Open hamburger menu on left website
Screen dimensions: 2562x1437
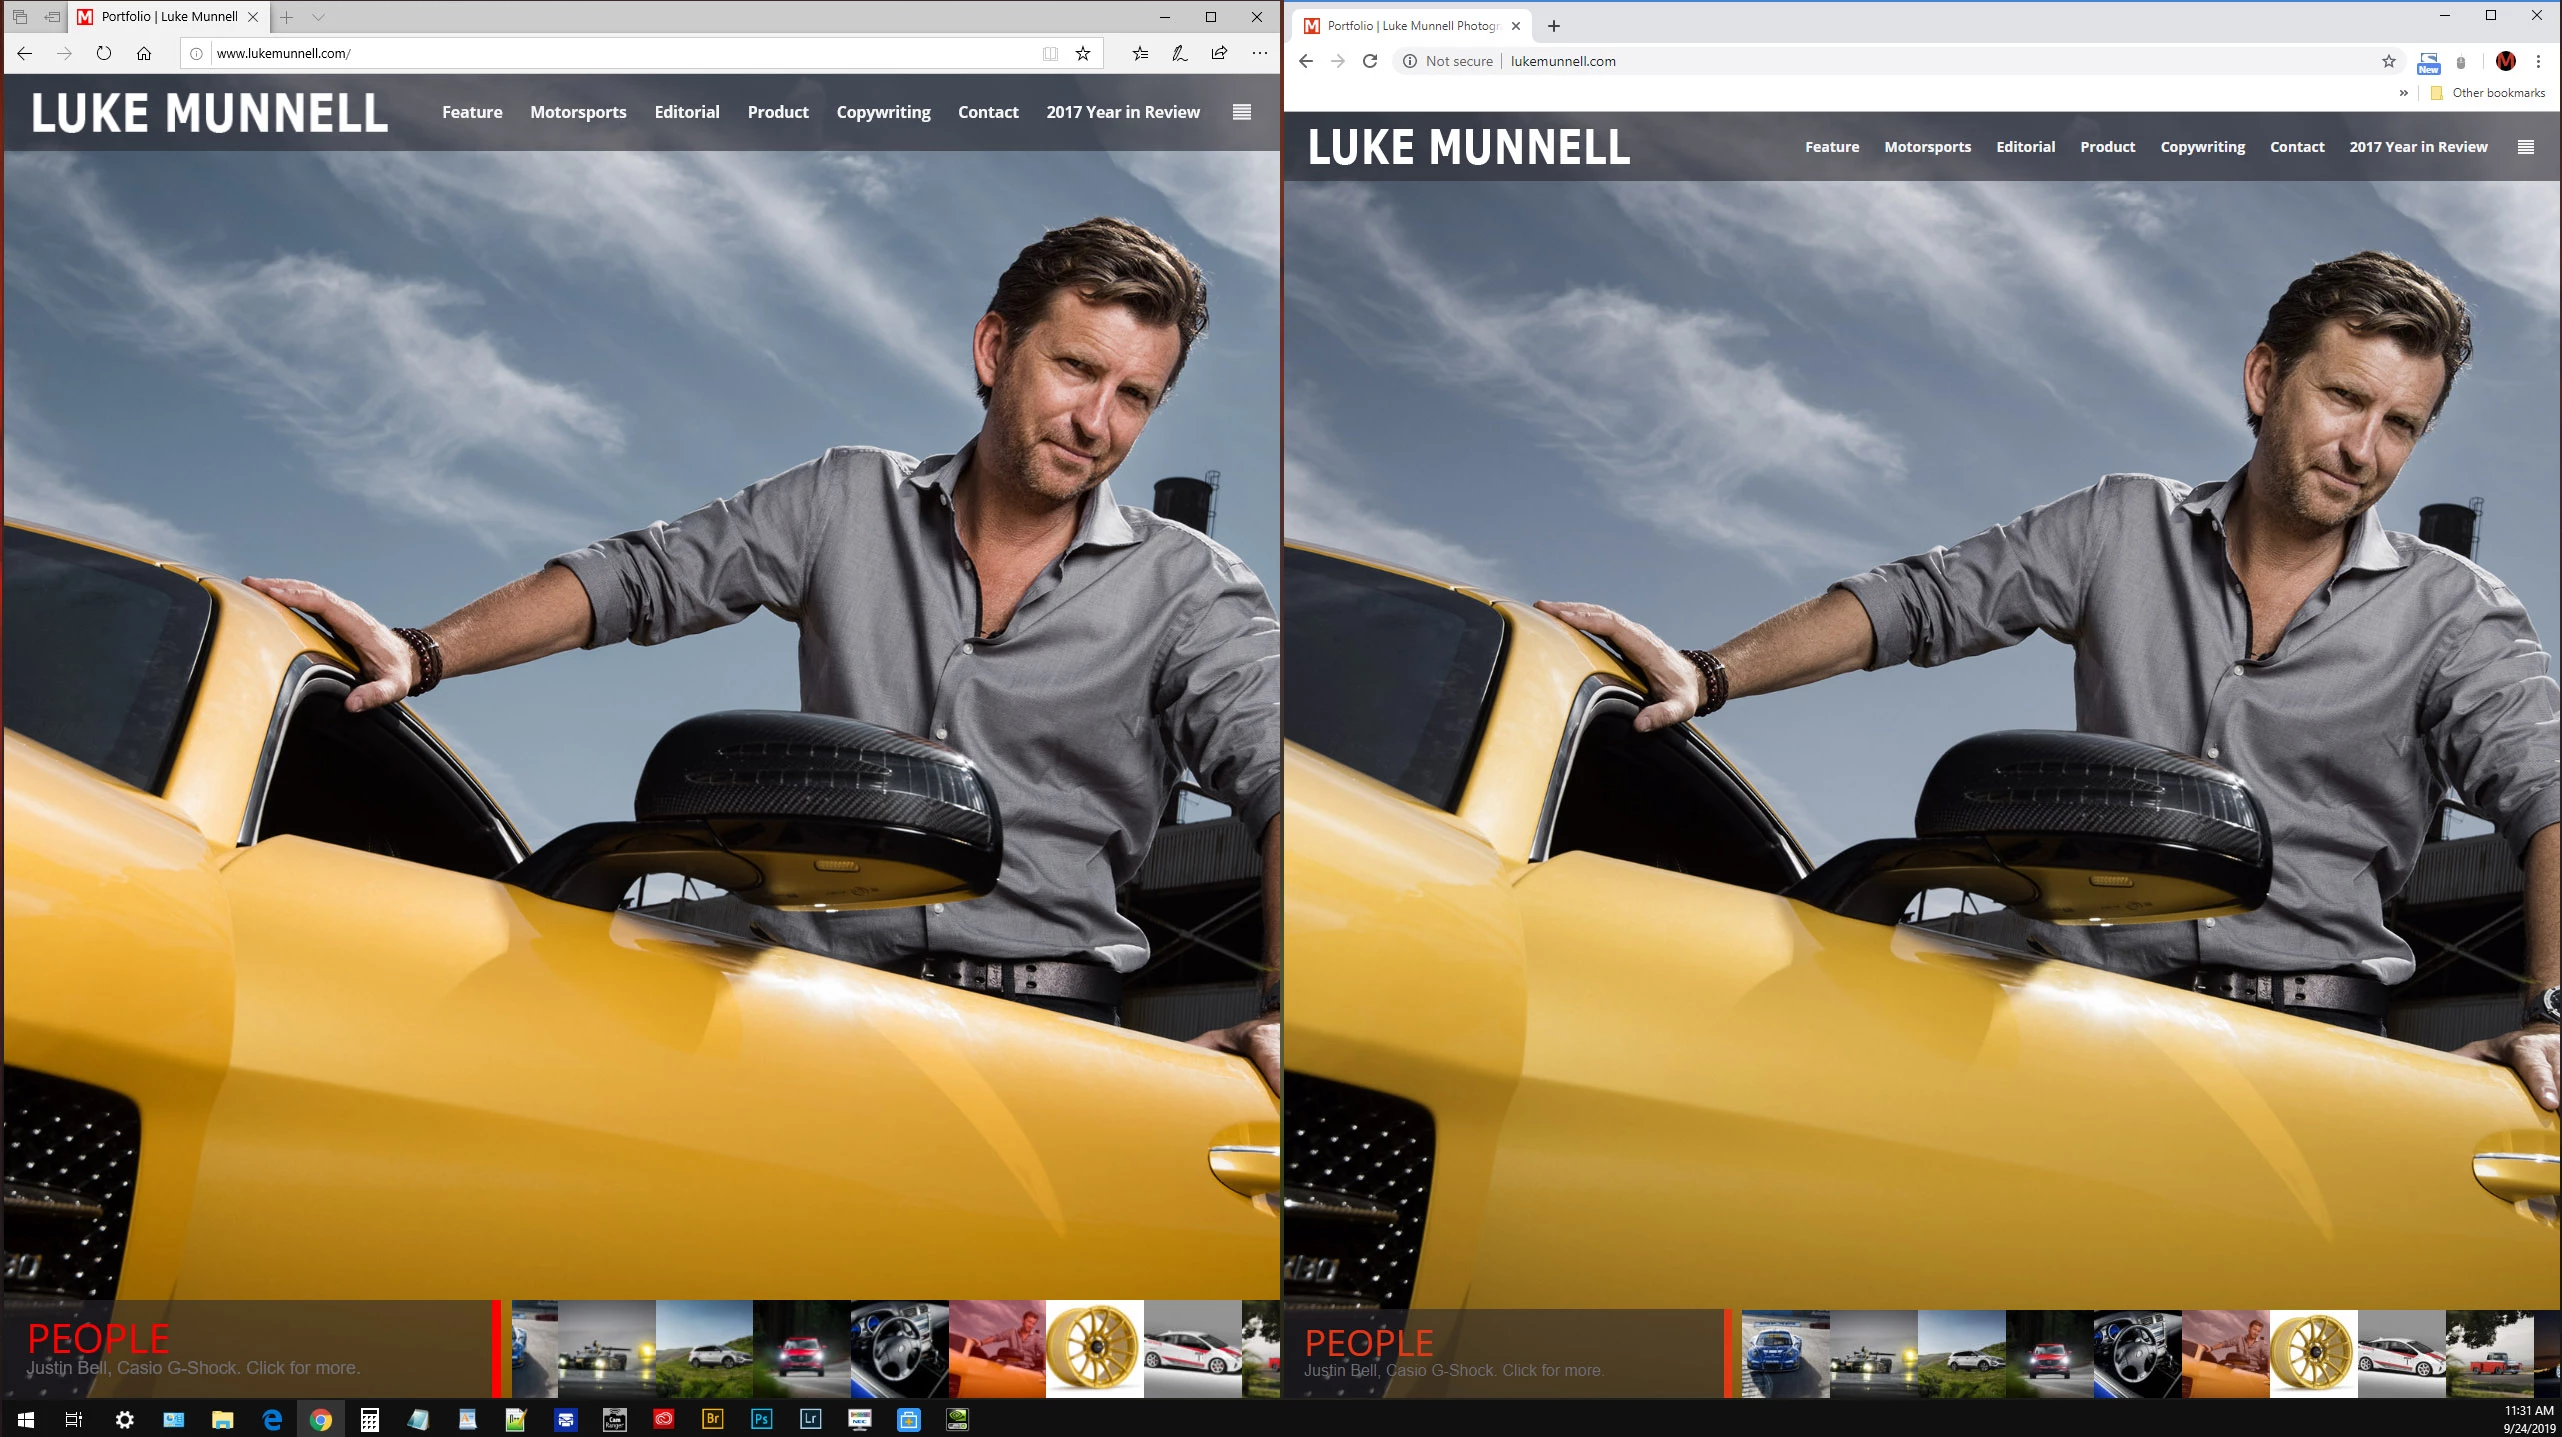[x=1242, y=112]
